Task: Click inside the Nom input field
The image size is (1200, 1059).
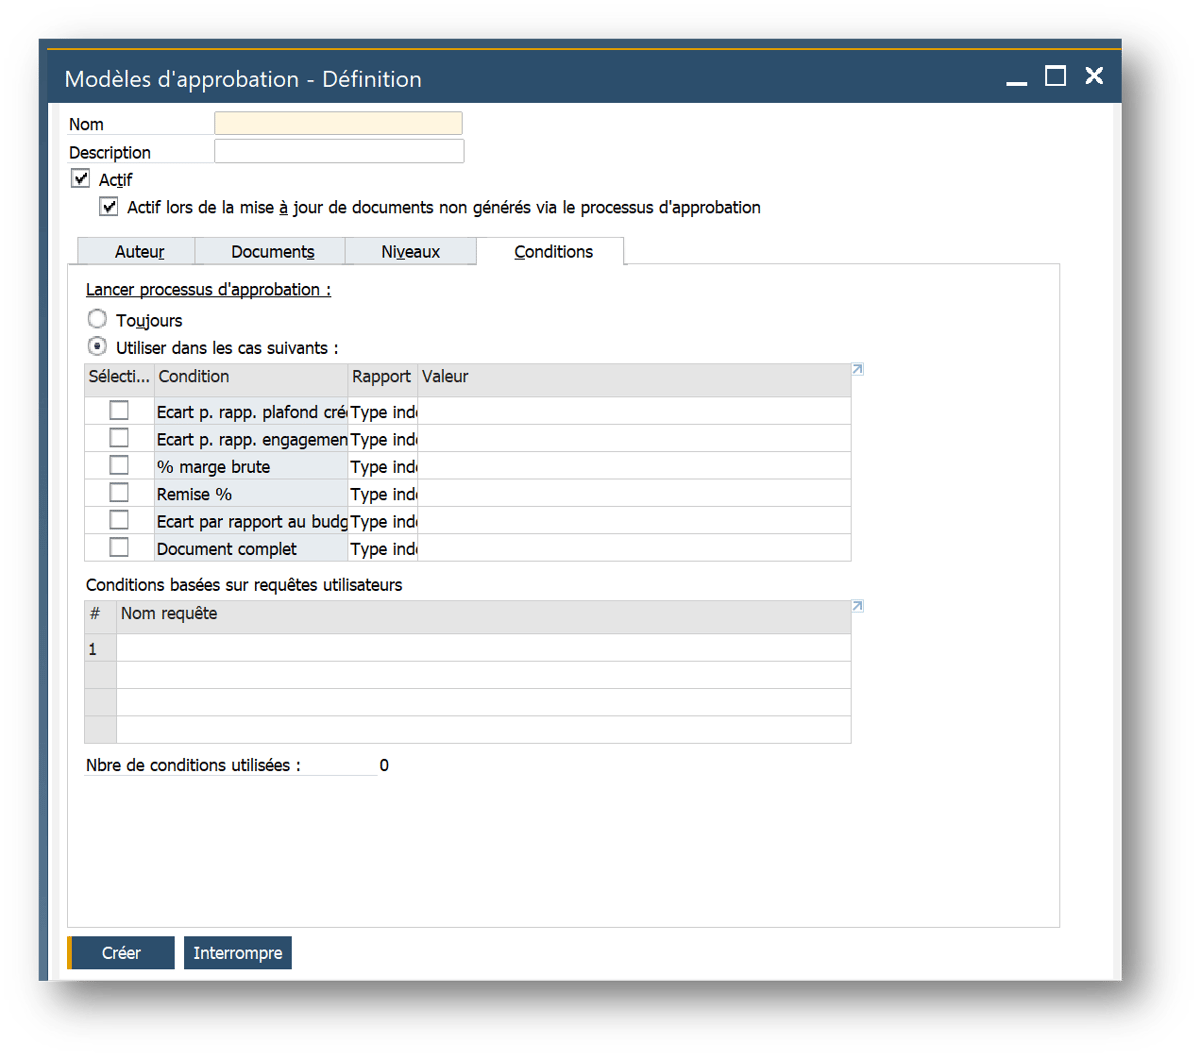Action: coord(337,122)
